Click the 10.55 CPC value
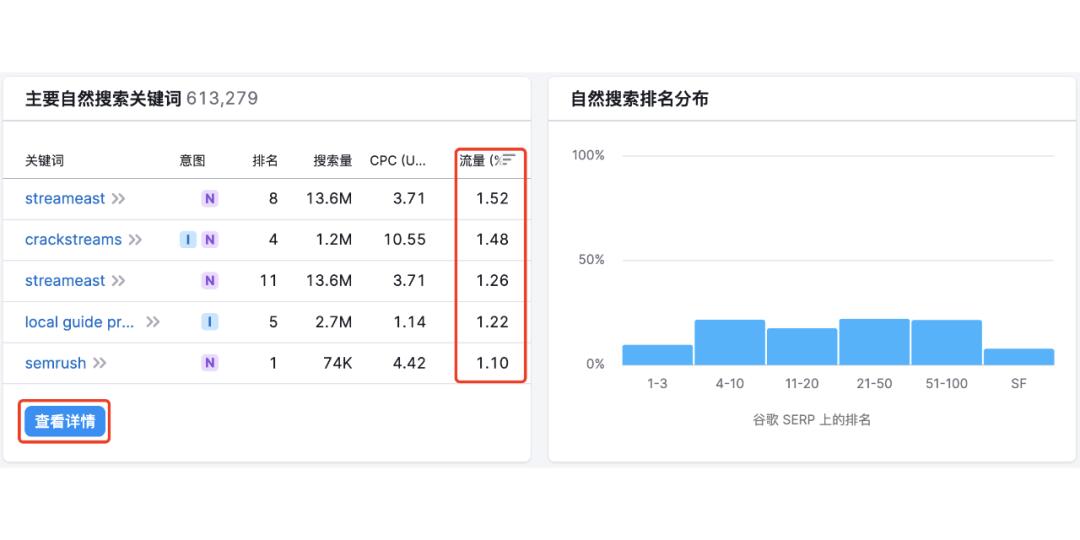This screenshot has width=1080, height=540. (405, 240)
